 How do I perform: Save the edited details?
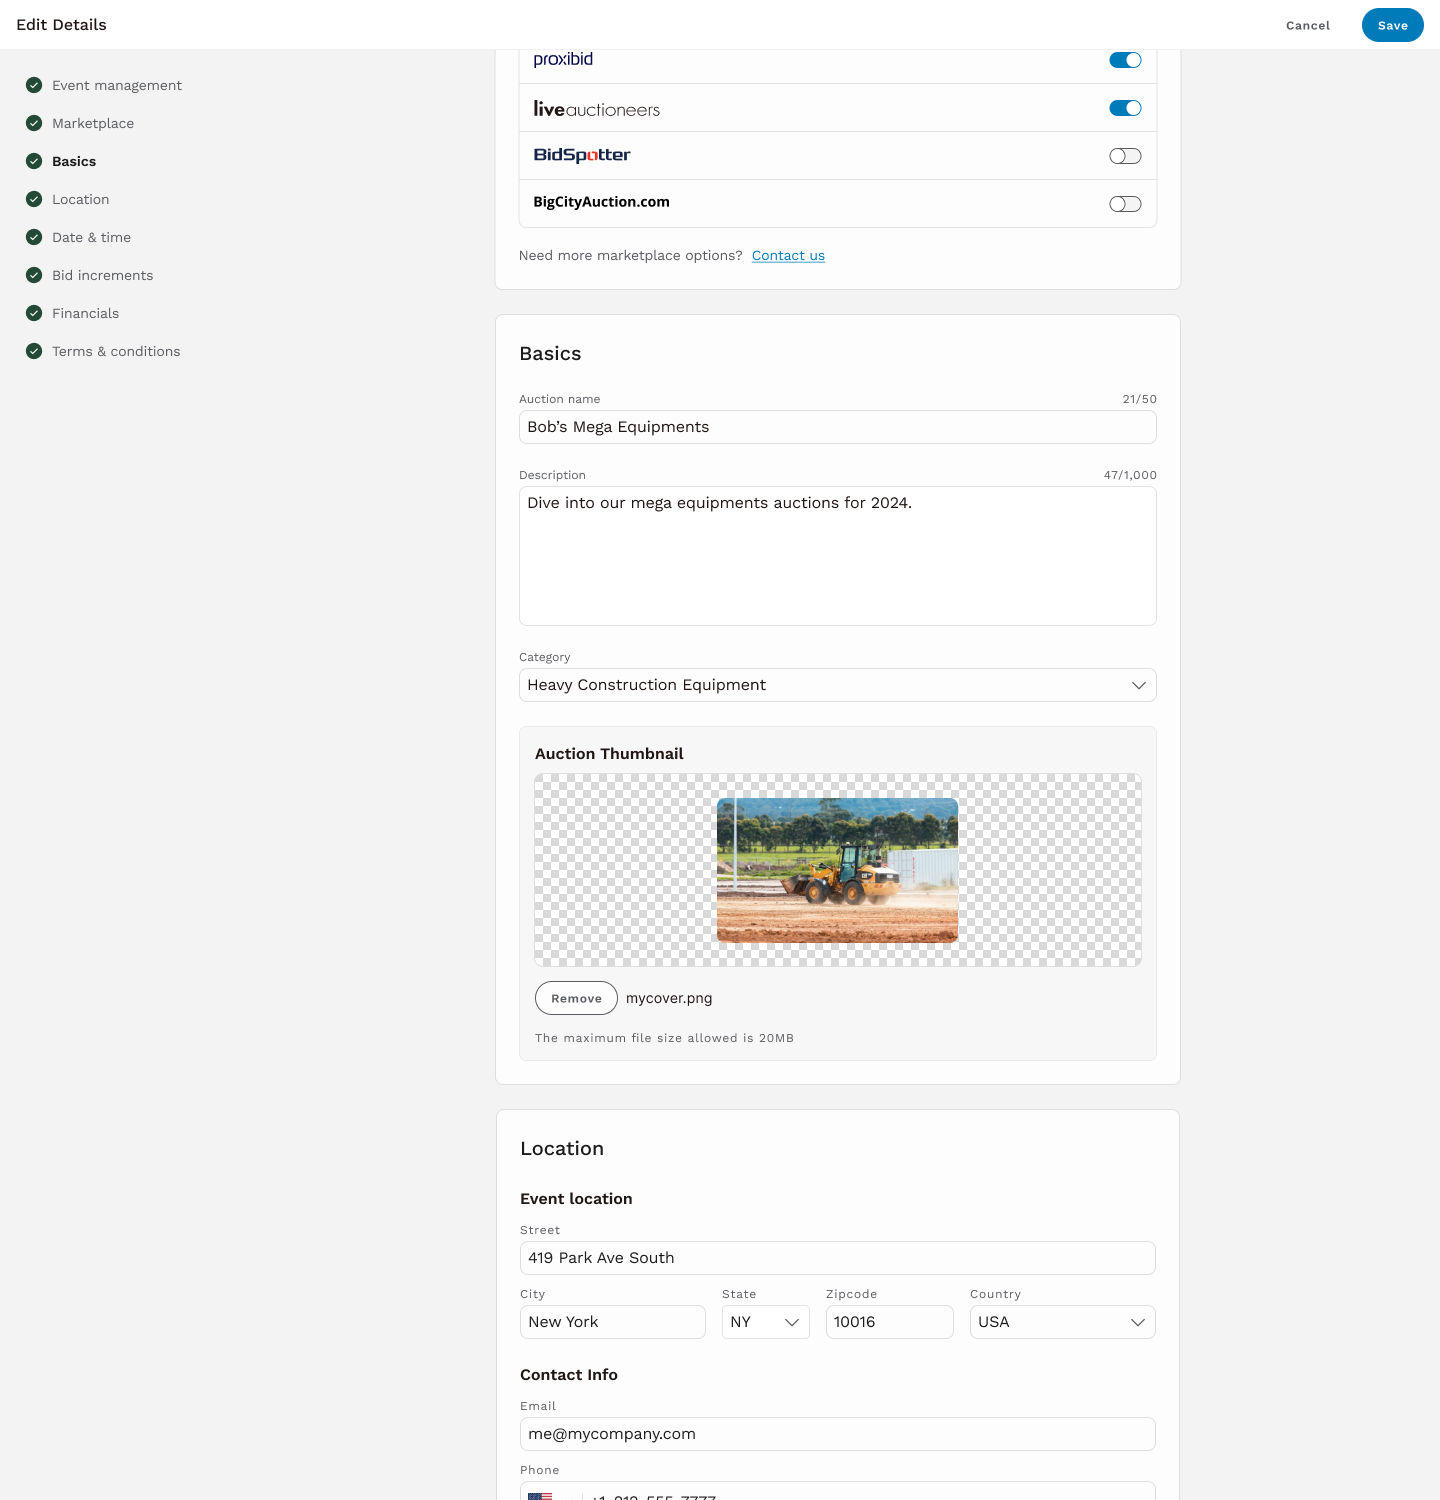click(x=1392, y=25)
